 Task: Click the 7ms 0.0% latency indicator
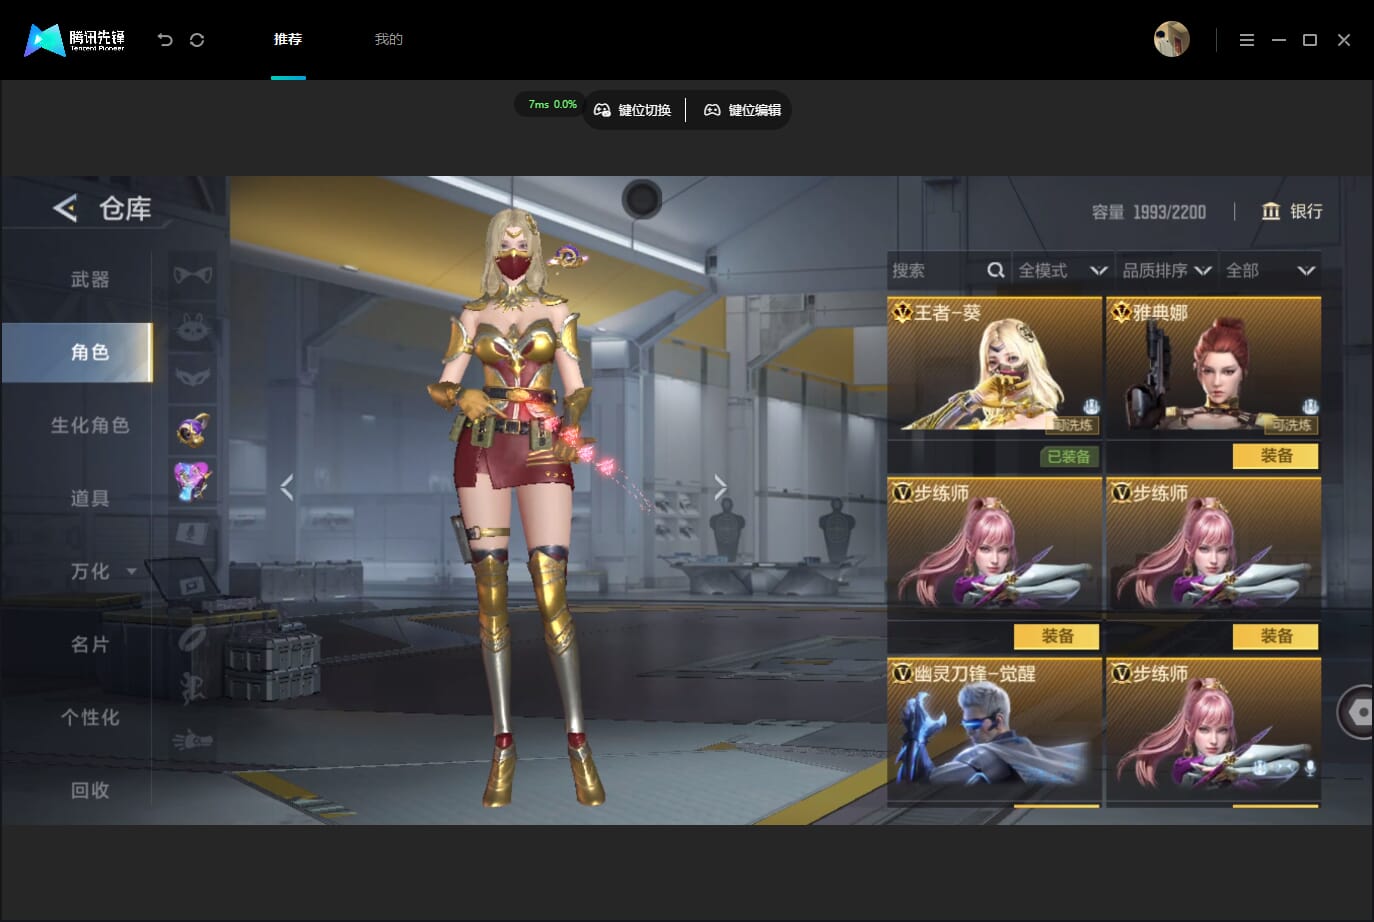(x=552, y=104)
